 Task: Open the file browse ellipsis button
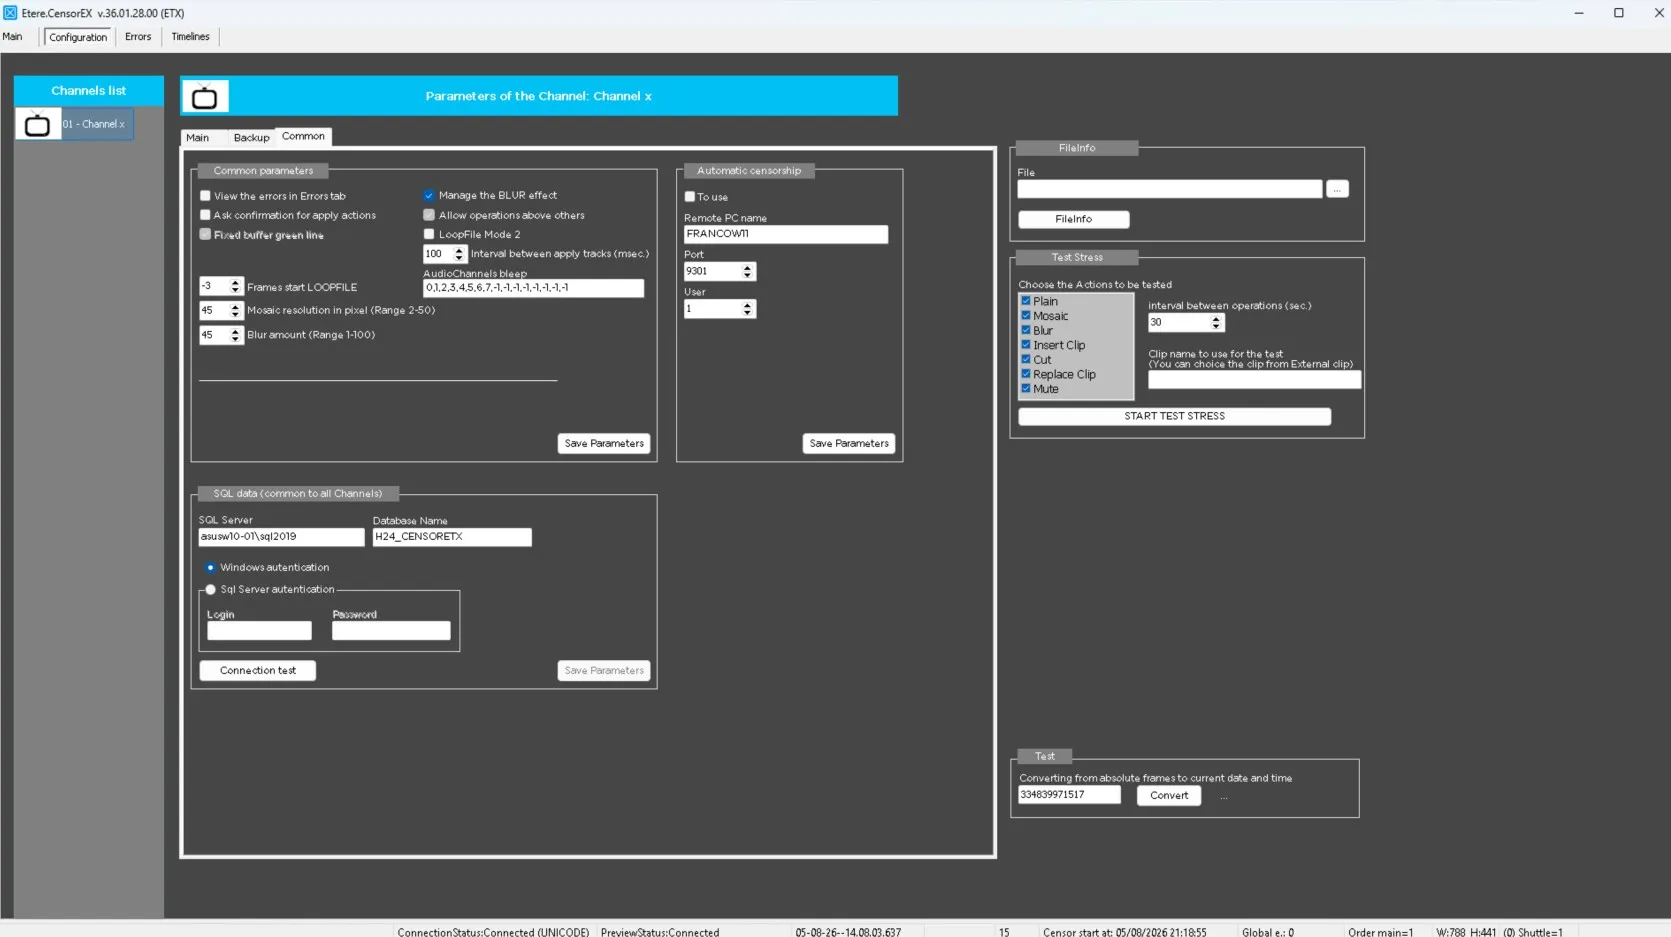(x=1337, y=189)
